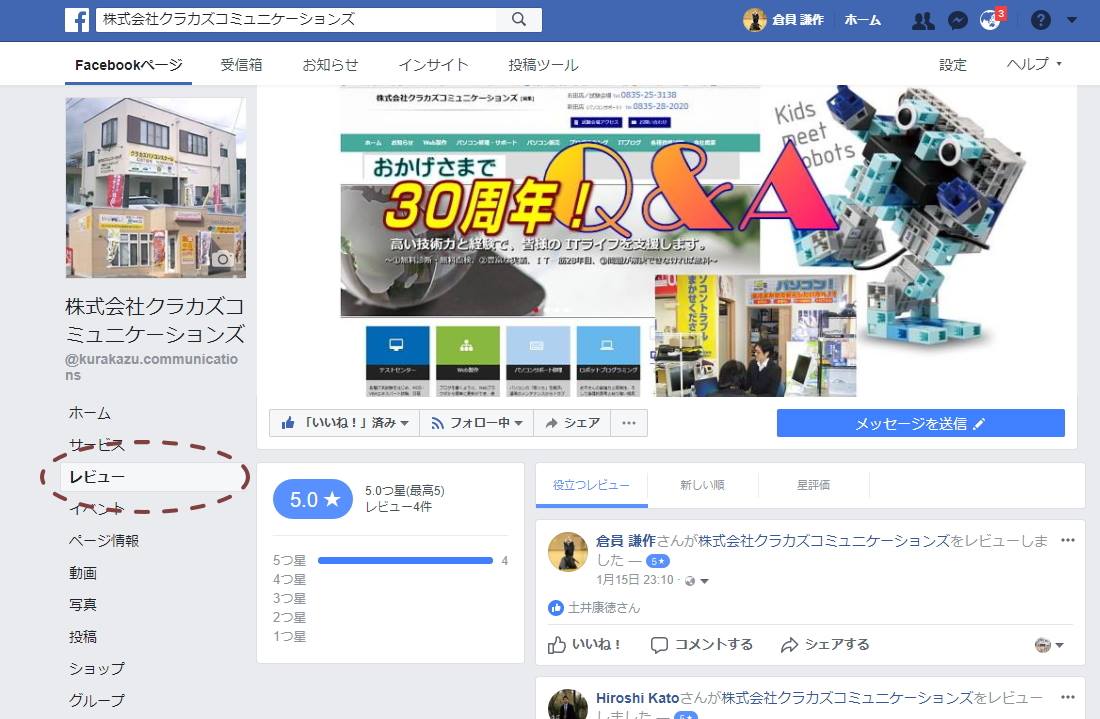Focus the search field with company name

coord(296,20)
